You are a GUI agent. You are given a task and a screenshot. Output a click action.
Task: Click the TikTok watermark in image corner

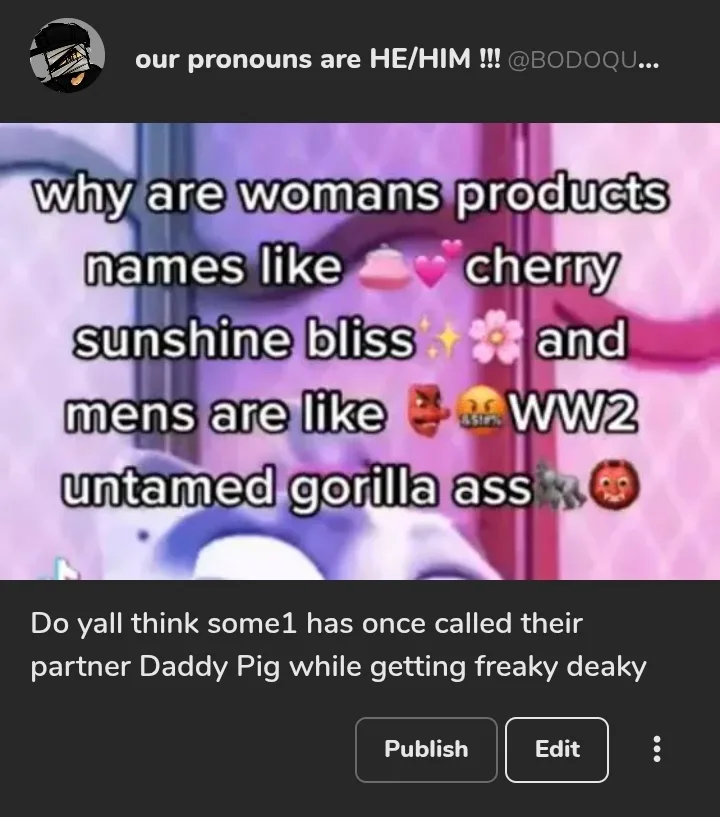pyautogui.click(x=65, y=568)
